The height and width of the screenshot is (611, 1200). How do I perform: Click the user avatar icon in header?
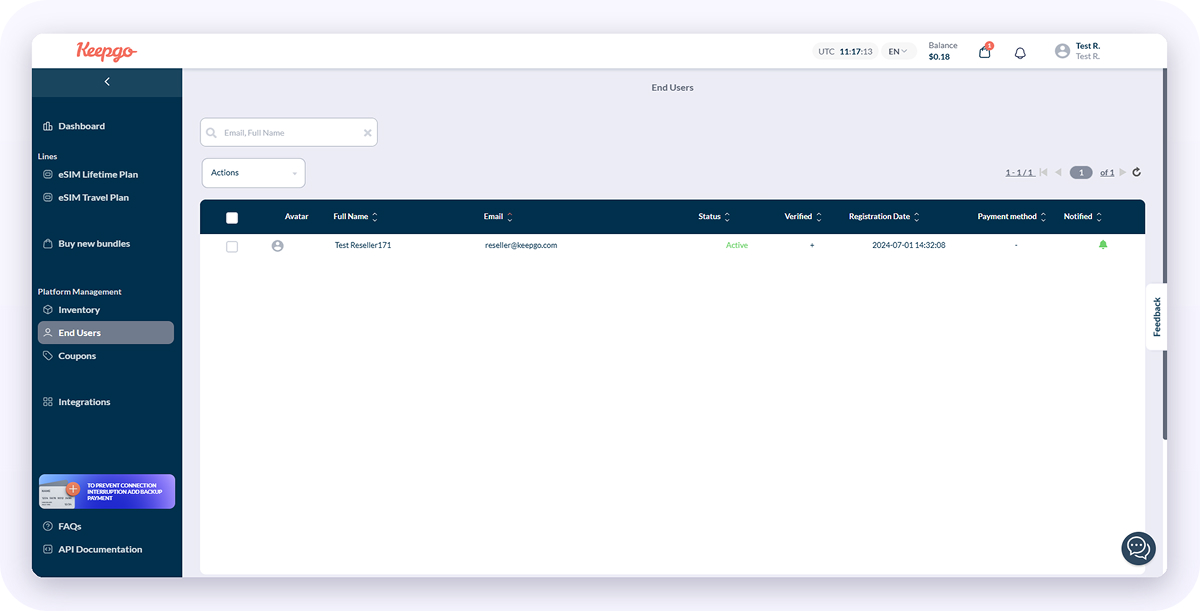click(1062, 51)
